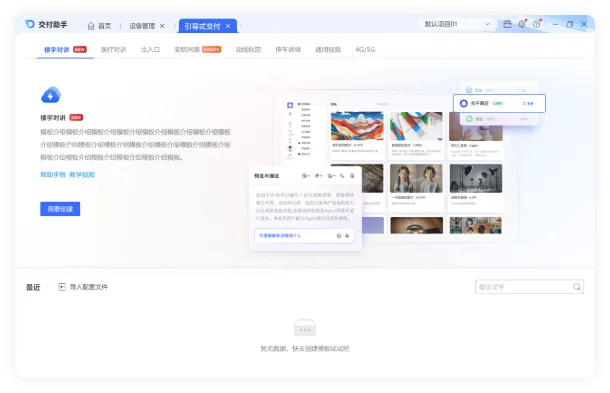The width and height of the screenshot is (610, 393).
Task: Select the 4G/5G category tab
Action: [365, 49]
